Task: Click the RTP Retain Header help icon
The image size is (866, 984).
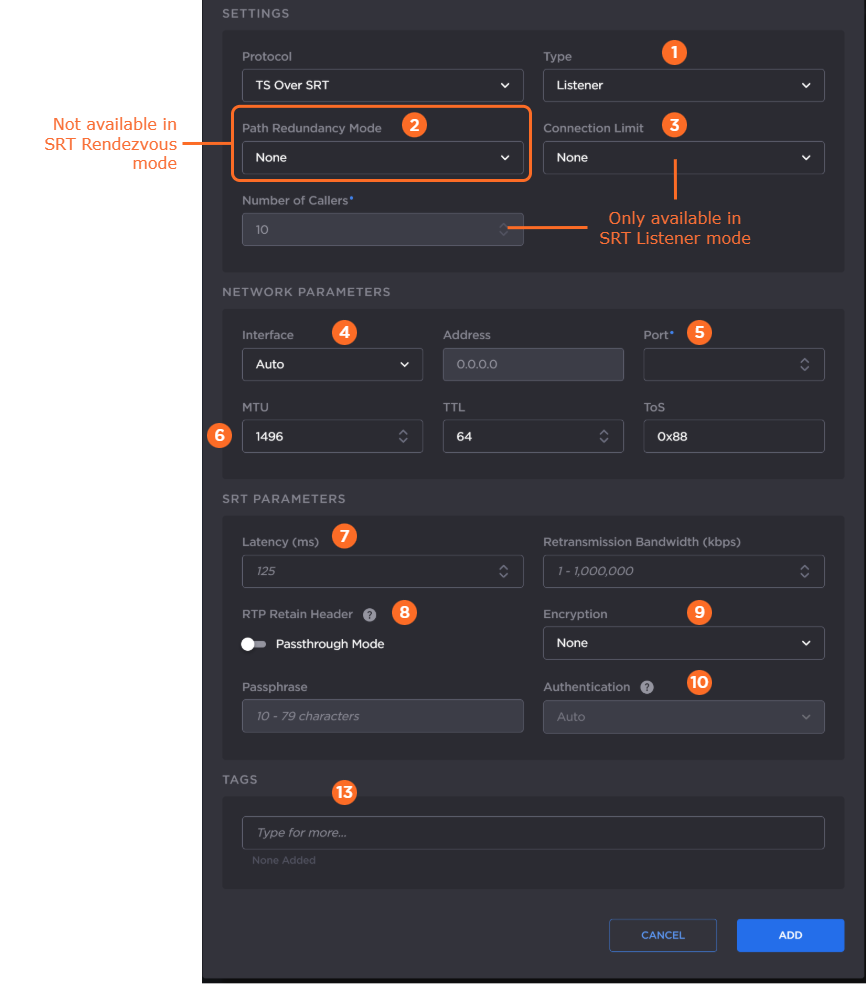Action: (369, 615)
